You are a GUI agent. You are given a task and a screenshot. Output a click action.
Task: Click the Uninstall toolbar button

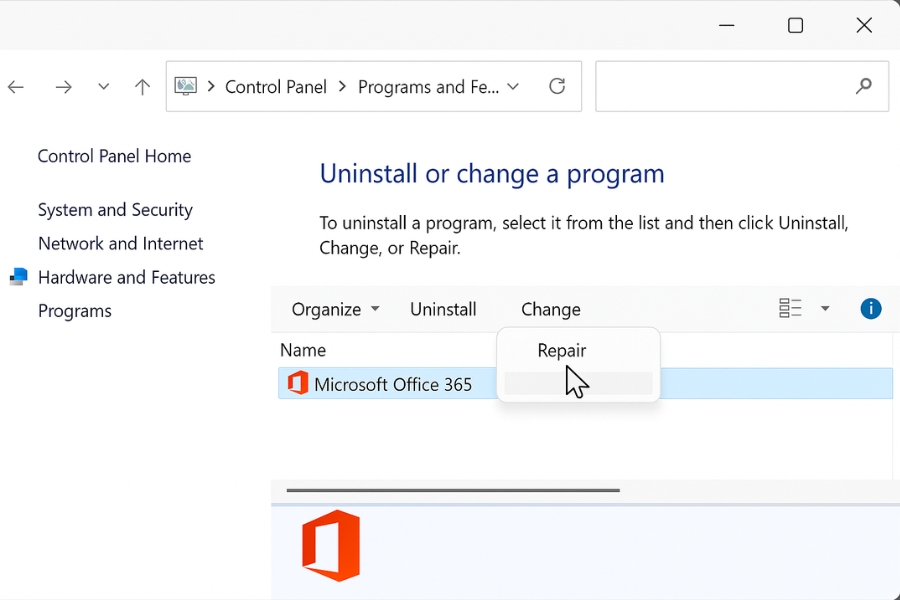coord(443,309)
